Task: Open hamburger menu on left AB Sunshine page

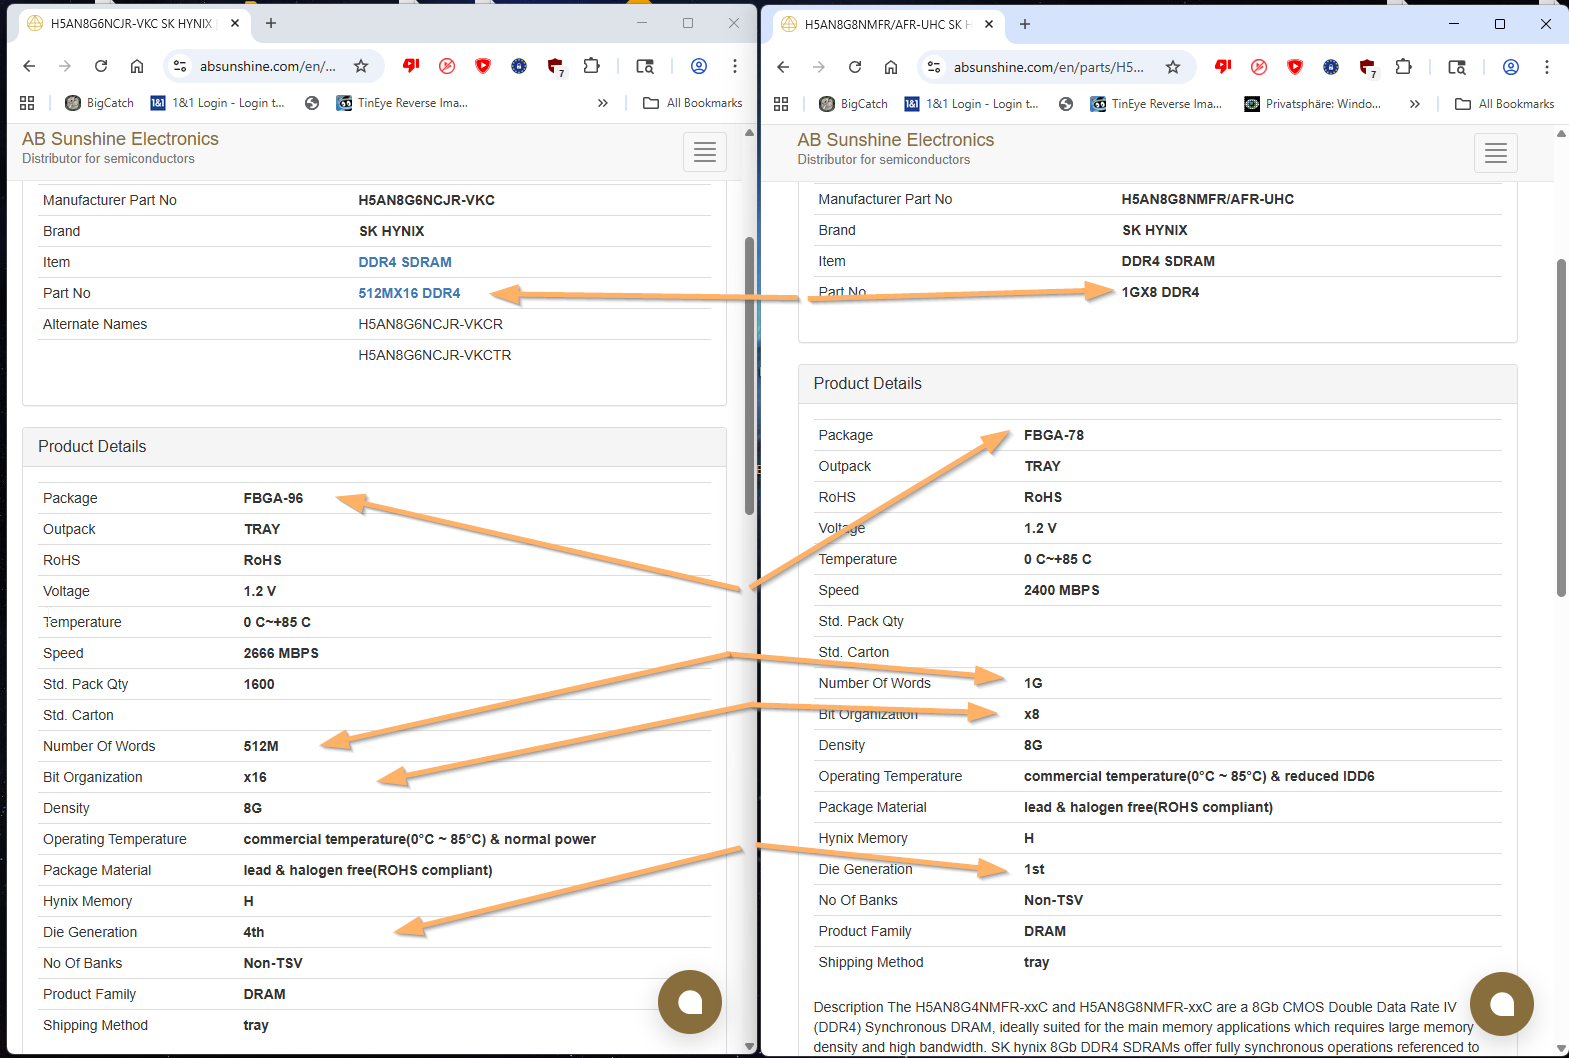Action: pyautogui.click(x=705, y=152)
